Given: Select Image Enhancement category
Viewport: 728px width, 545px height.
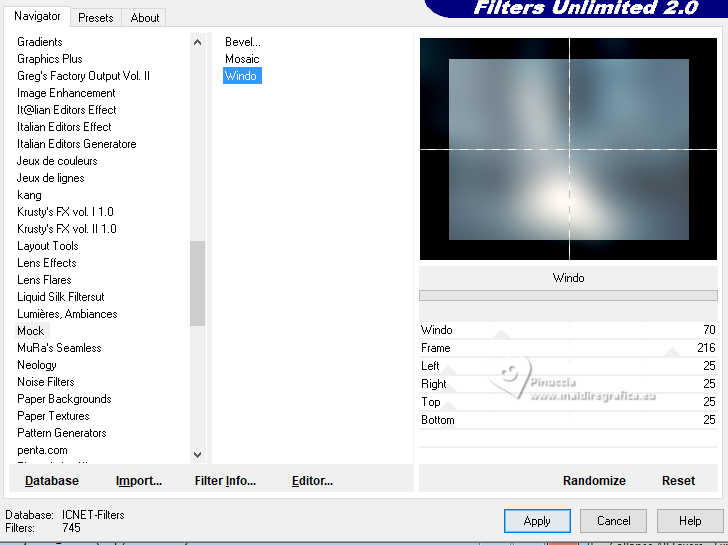Looking at the screenshot, I should click(x=66, y=93).
